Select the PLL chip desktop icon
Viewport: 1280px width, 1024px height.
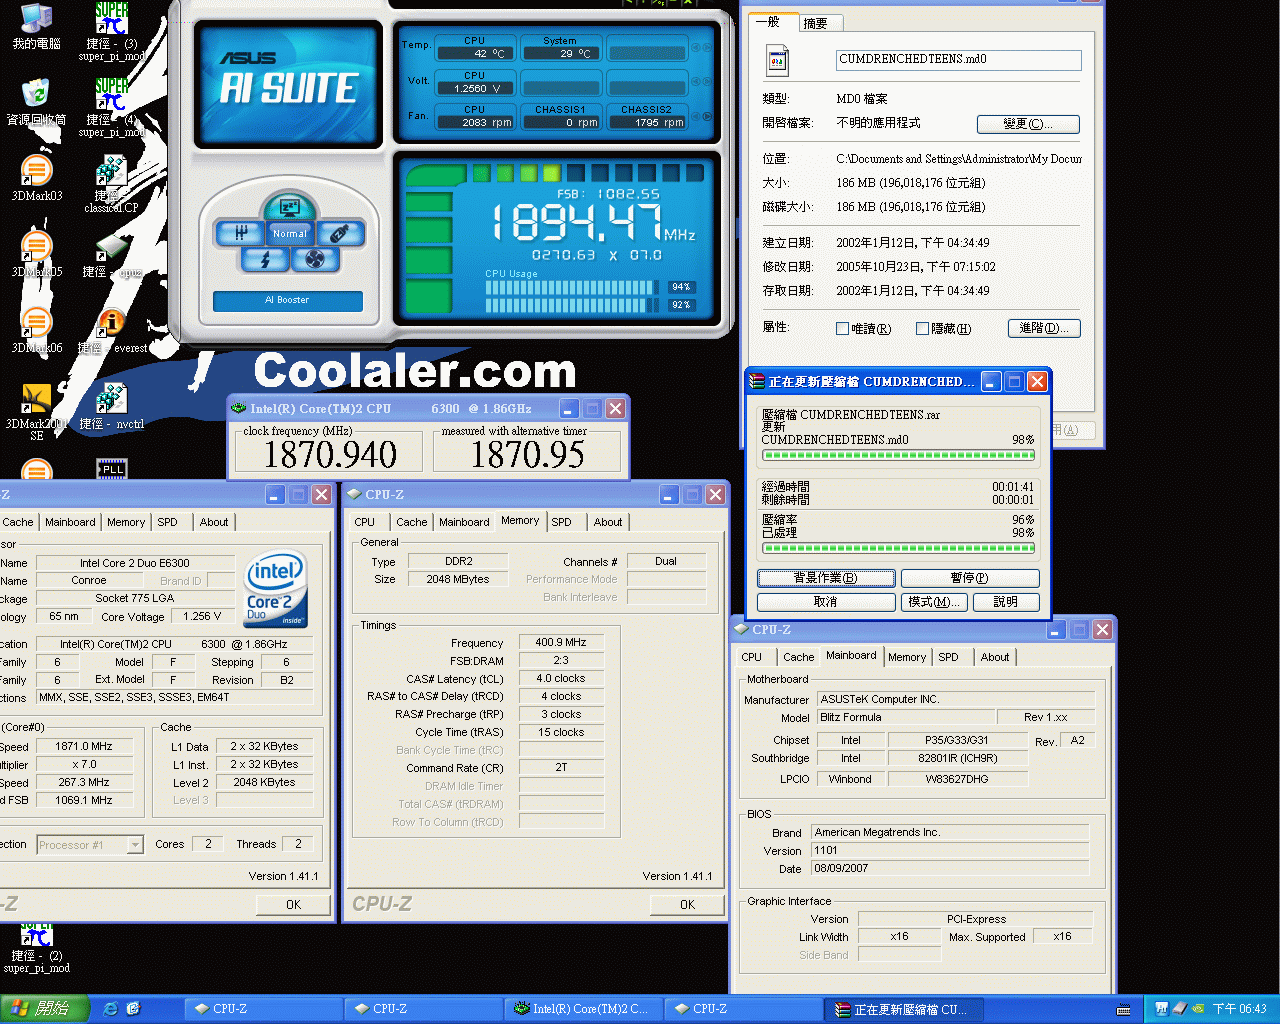(x=112, y=468)
